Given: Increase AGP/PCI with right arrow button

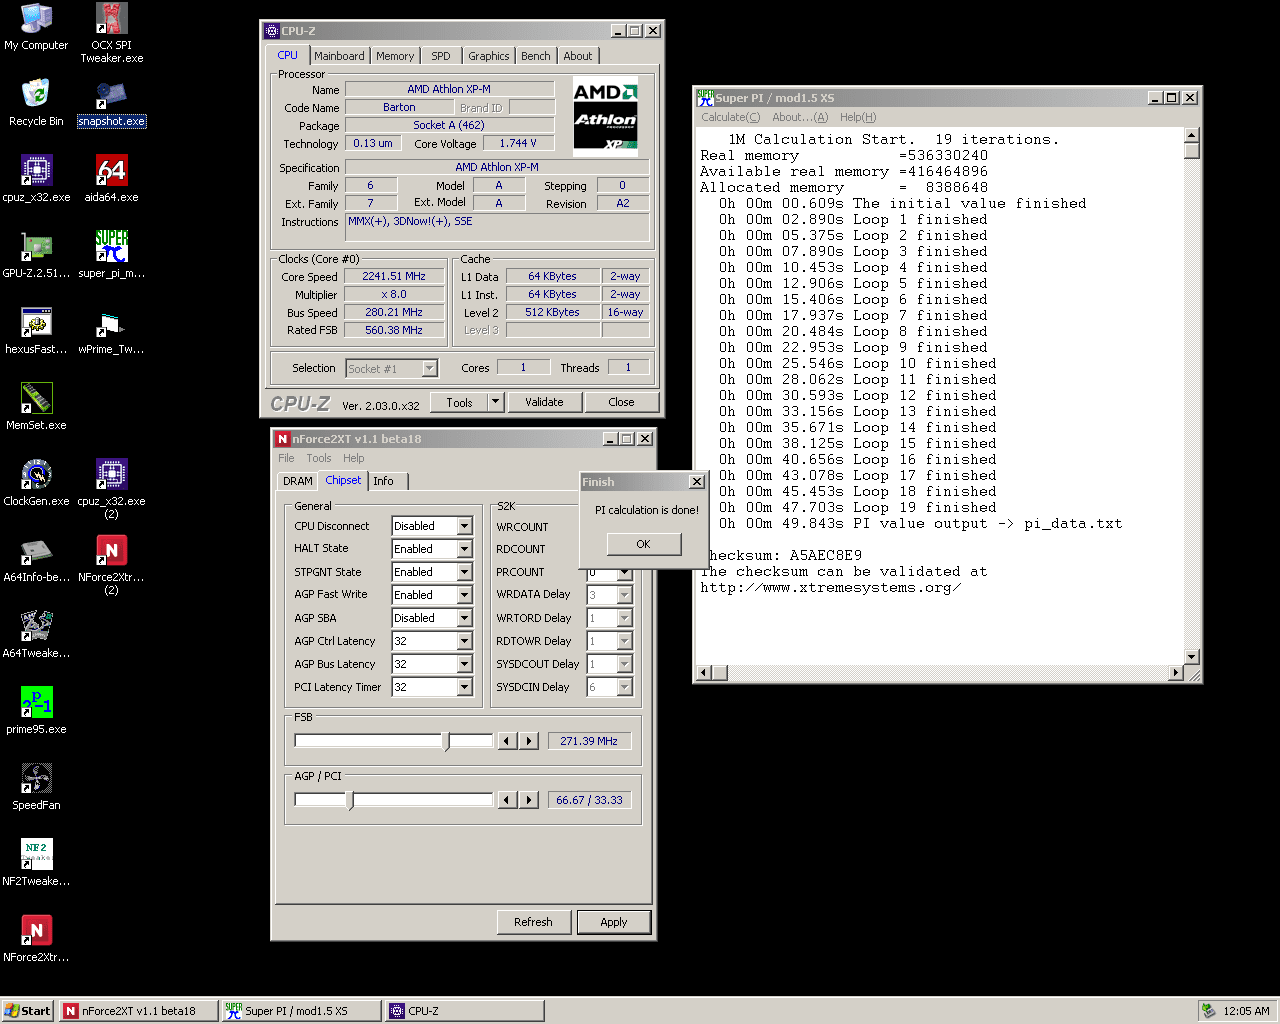Looking at the screenshot, I should (x=530, y=800).
